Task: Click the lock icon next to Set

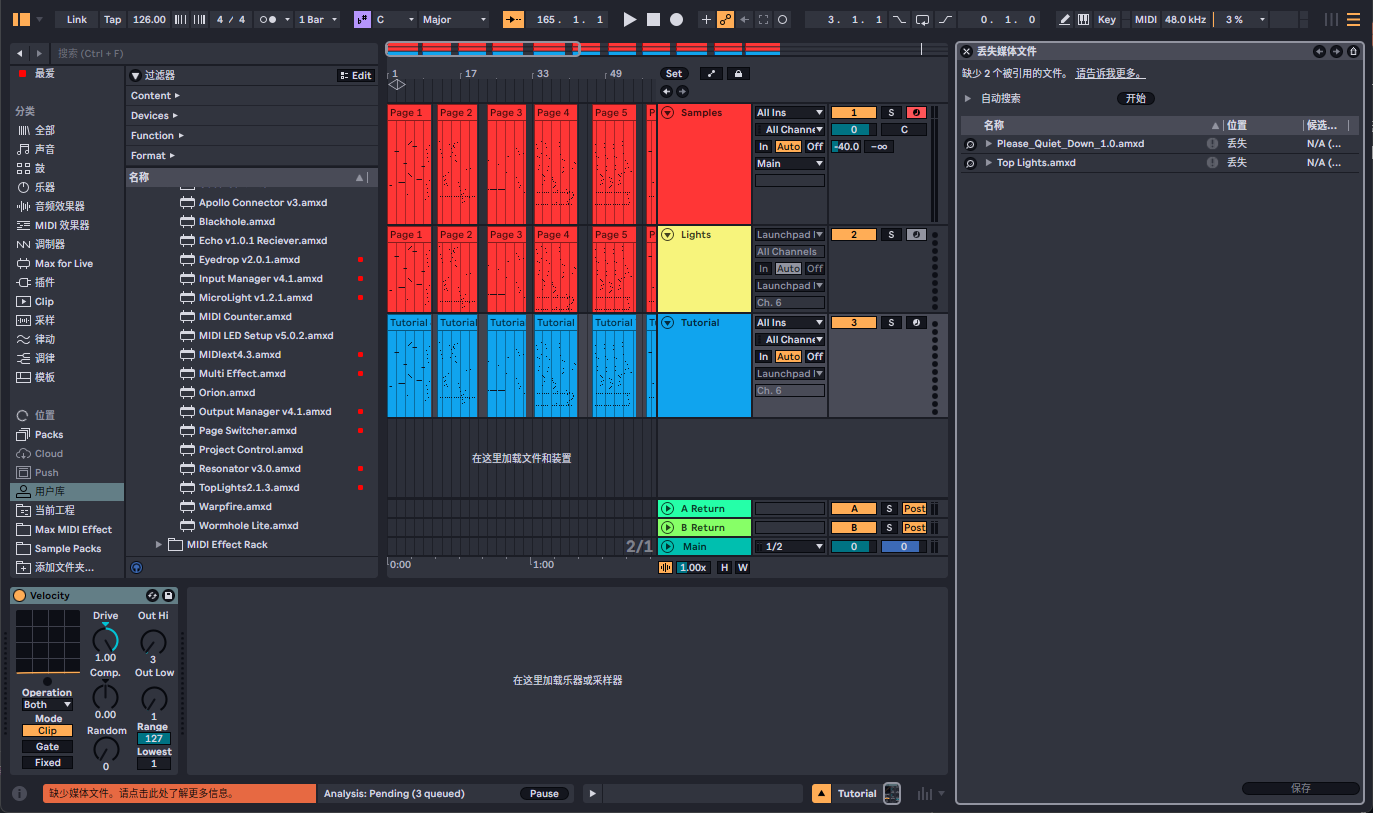Action: [x=738, y=74]
